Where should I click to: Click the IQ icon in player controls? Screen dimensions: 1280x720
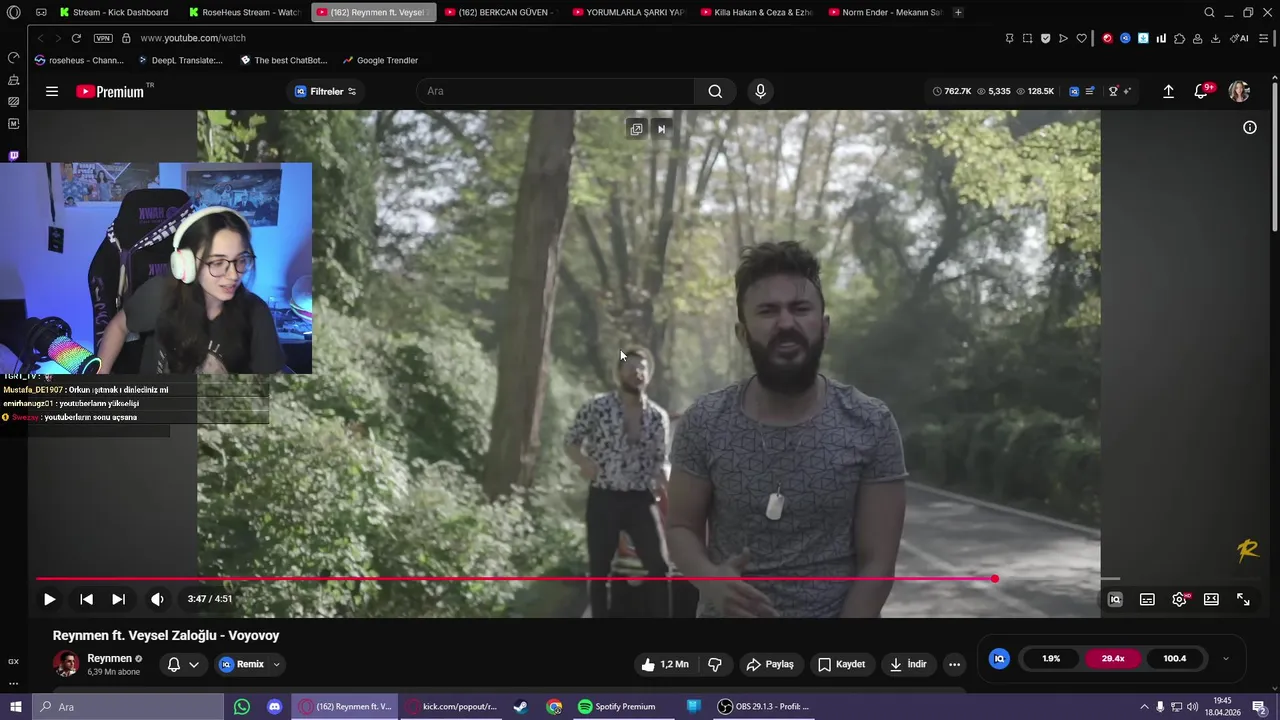click(x=1115, y=599)
